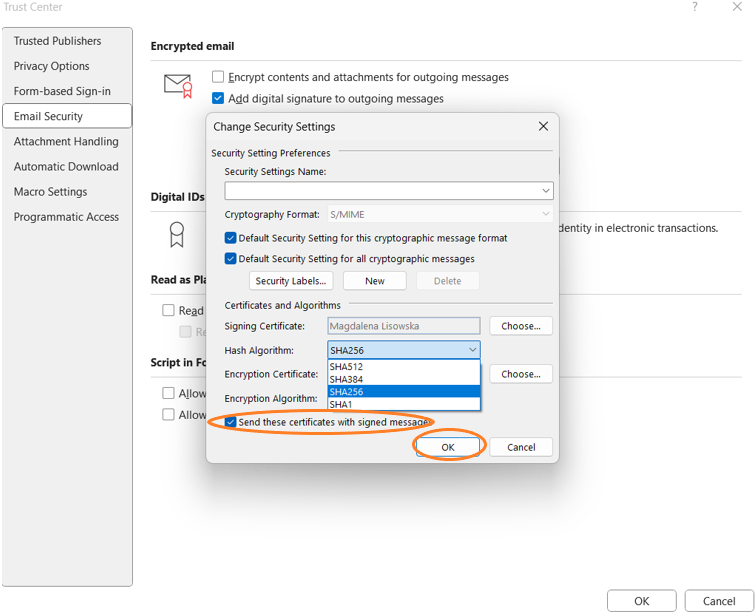Toggle send certificates with signed messages
The height and width of the screenshot is (615, 756).
point(230,422)
